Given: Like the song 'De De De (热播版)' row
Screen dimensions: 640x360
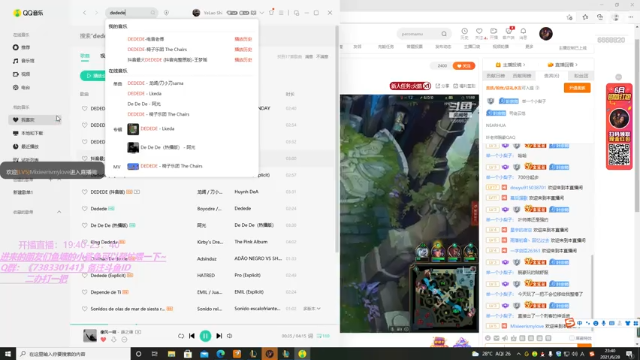Looking at the screenshot, I should (84, 225).
